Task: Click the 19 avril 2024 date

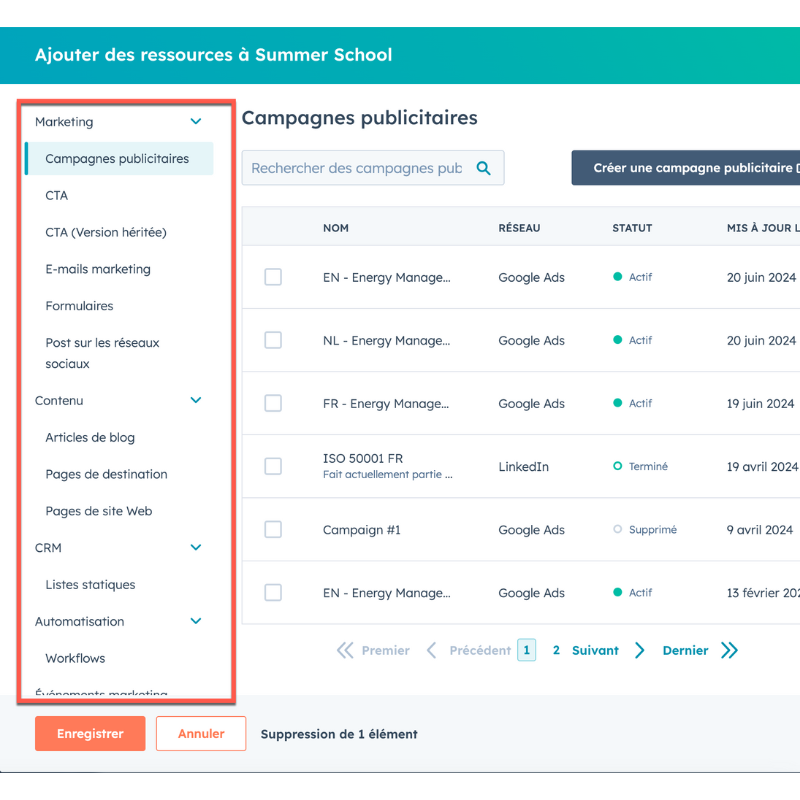Action: click(762, 466)
